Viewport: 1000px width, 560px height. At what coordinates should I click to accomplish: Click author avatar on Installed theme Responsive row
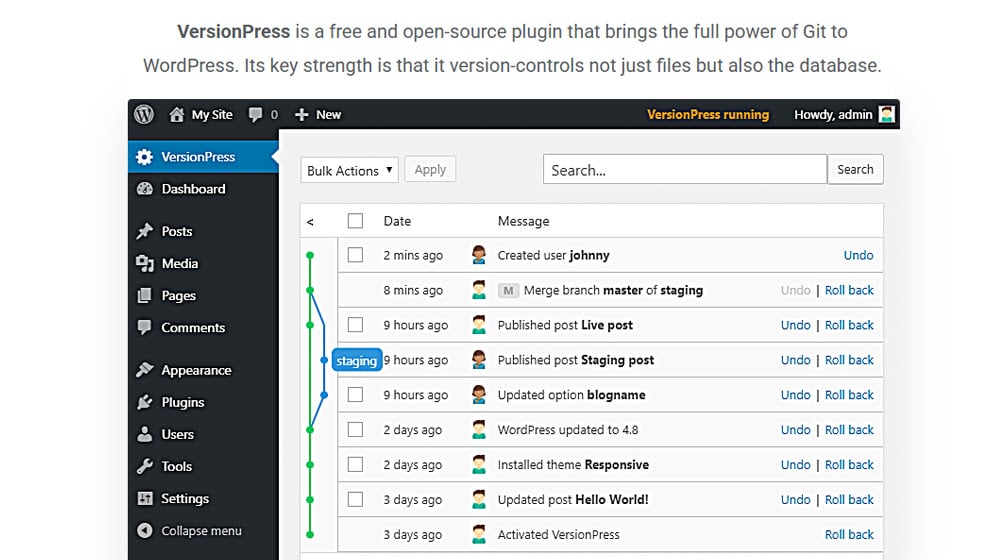pos(479,464)
